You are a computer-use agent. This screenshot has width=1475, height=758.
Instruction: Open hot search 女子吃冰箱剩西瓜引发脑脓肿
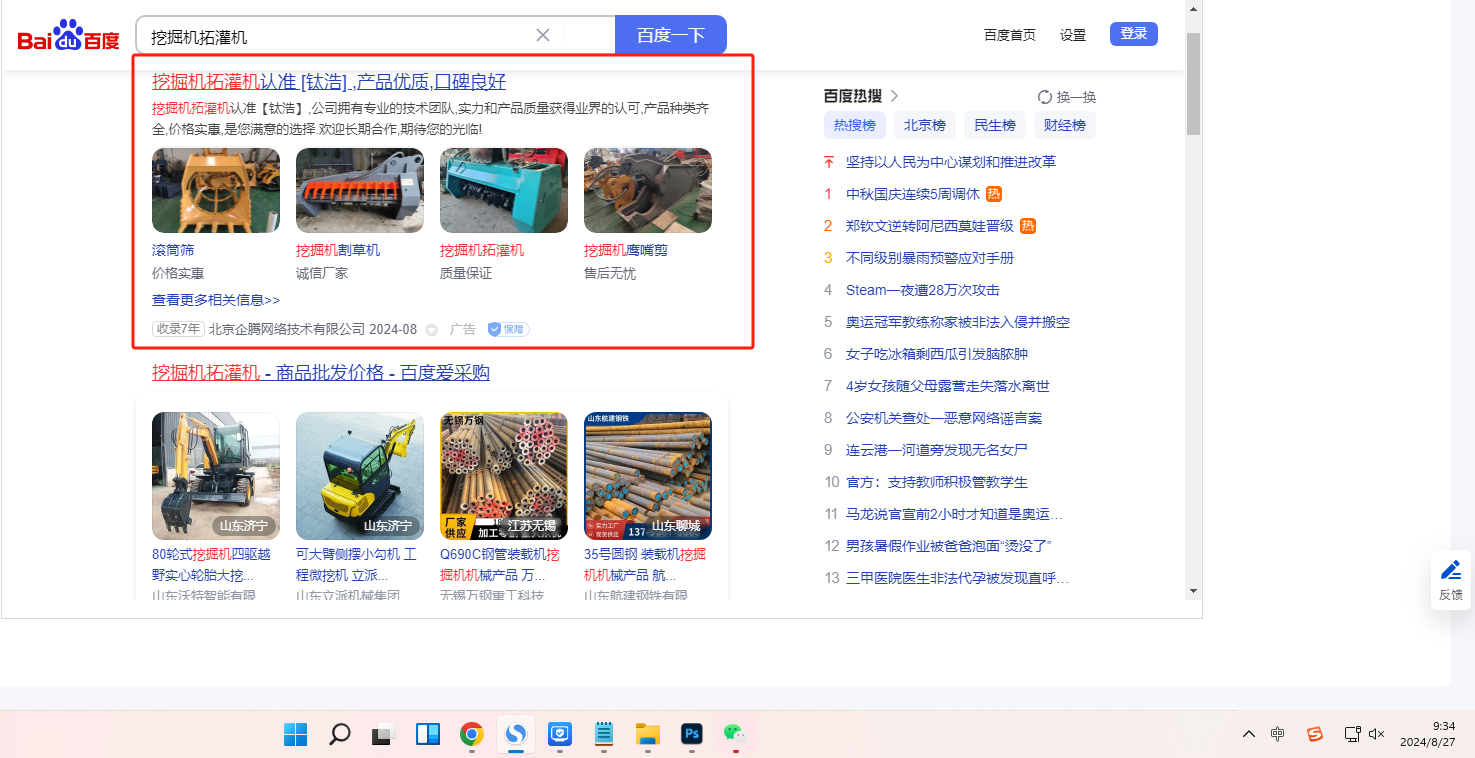[937, 354]
